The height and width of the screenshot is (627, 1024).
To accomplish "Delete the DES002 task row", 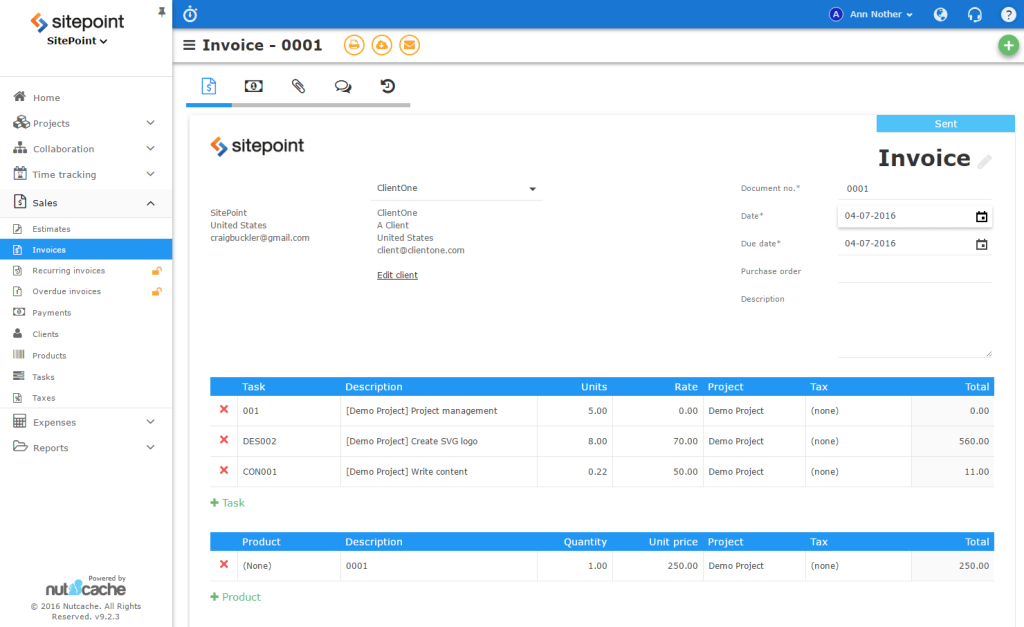I will (224, 440).
